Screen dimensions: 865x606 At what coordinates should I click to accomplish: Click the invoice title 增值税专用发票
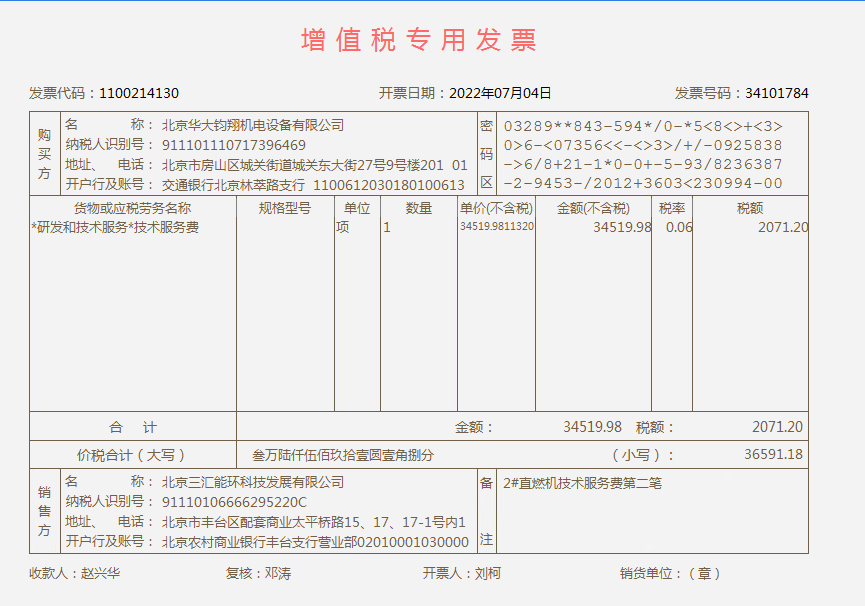coord(419,40)
